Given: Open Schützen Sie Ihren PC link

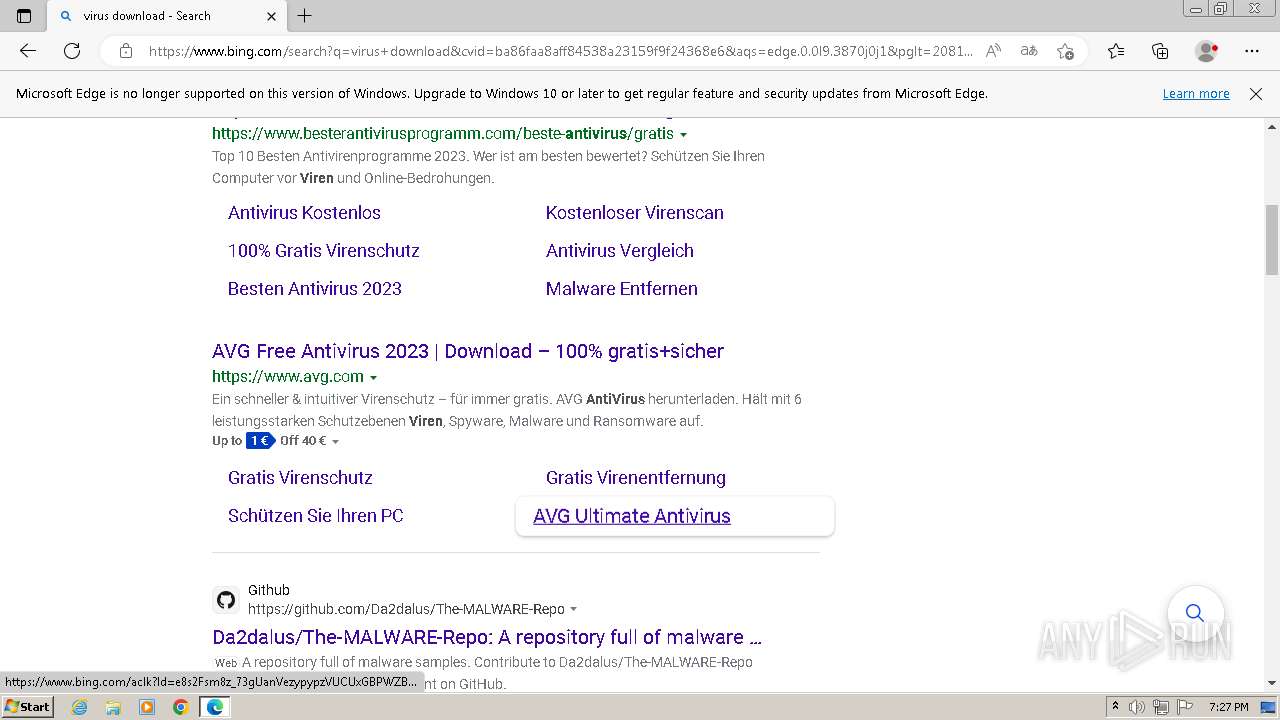Looking at the screenshot, I should click(x=316, y=516).
